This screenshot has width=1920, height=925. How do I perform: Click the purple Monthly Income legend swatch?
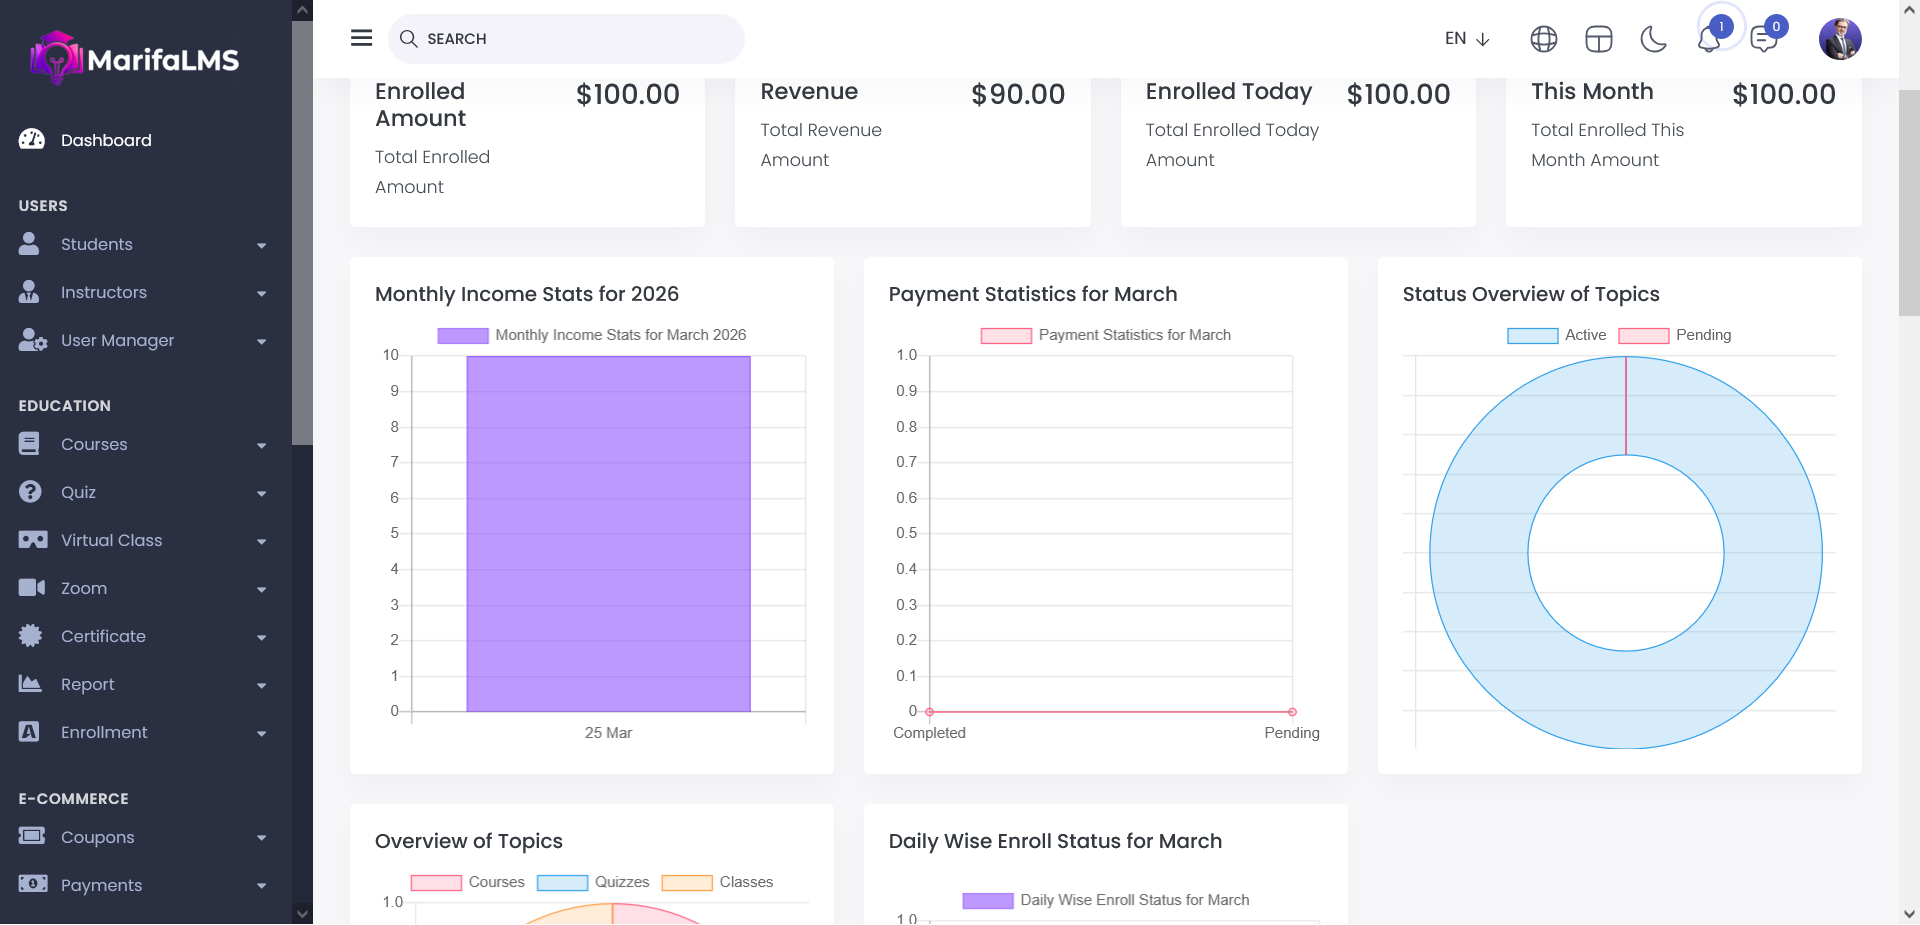click(463, 336)
